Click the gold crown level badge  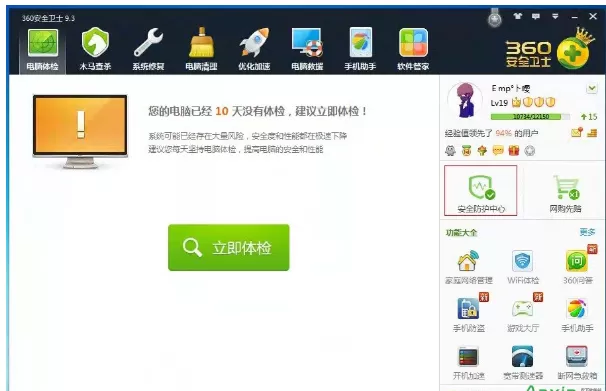point(516,102)
